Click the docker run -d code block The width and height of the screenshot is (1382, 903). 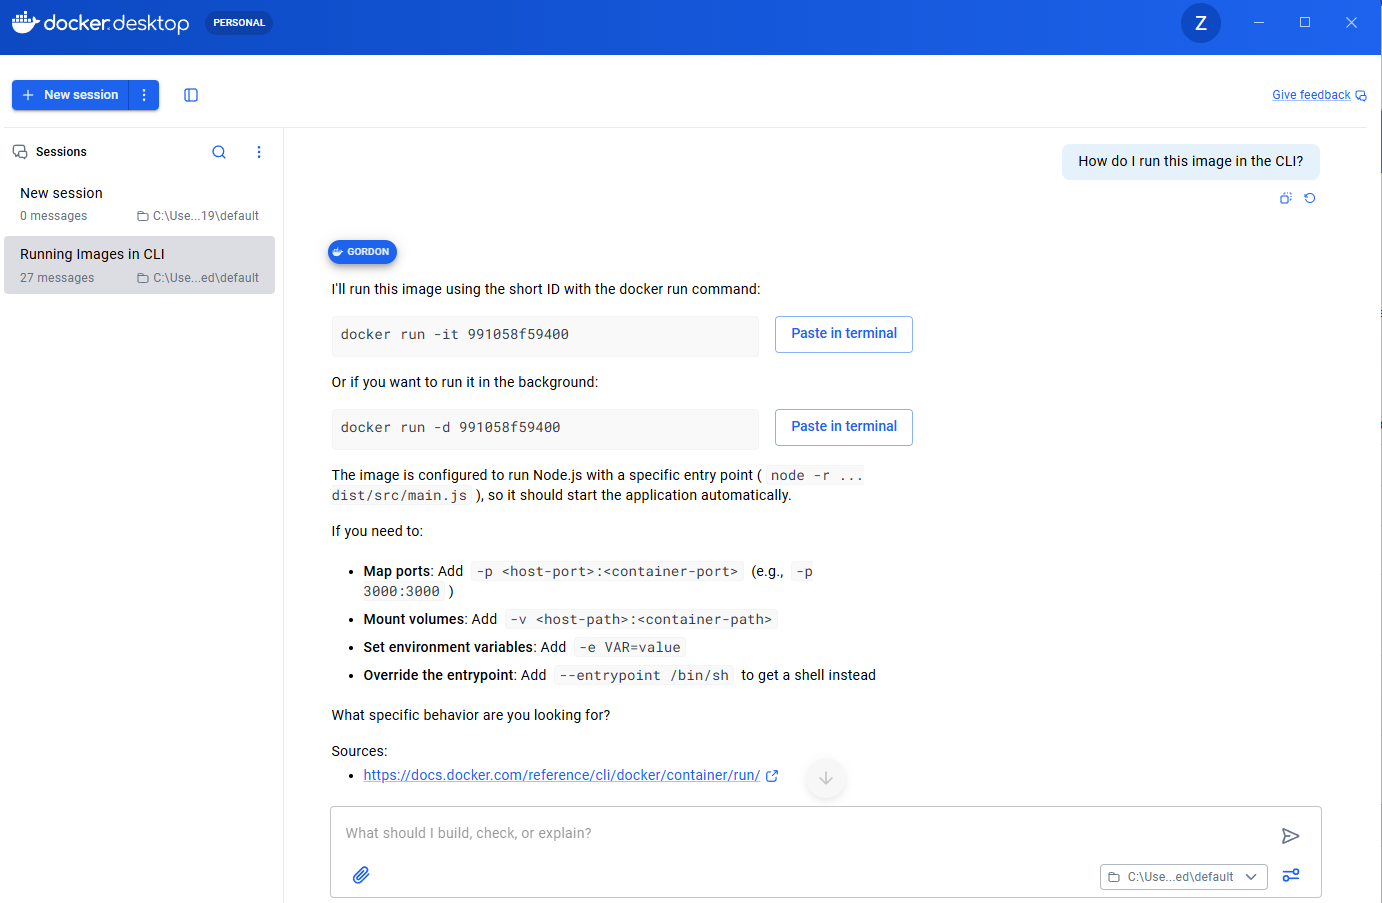[545, 428]
